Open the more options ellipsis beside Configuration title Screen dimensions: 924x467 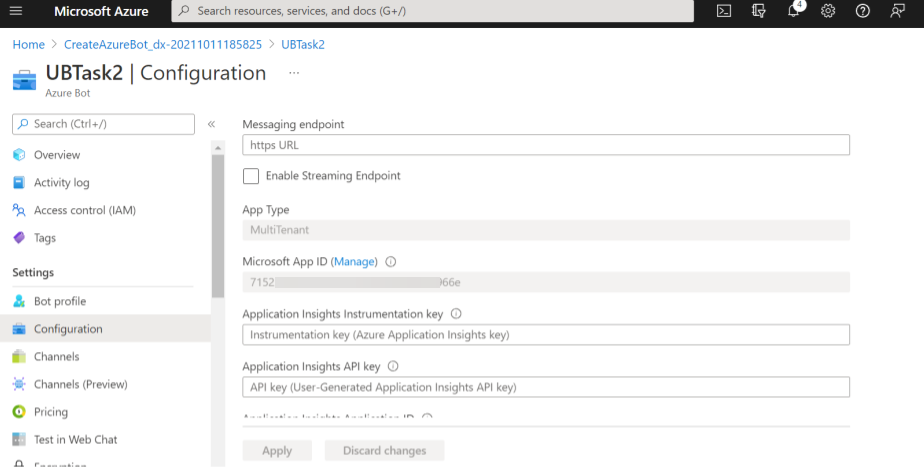coord(294,73)
